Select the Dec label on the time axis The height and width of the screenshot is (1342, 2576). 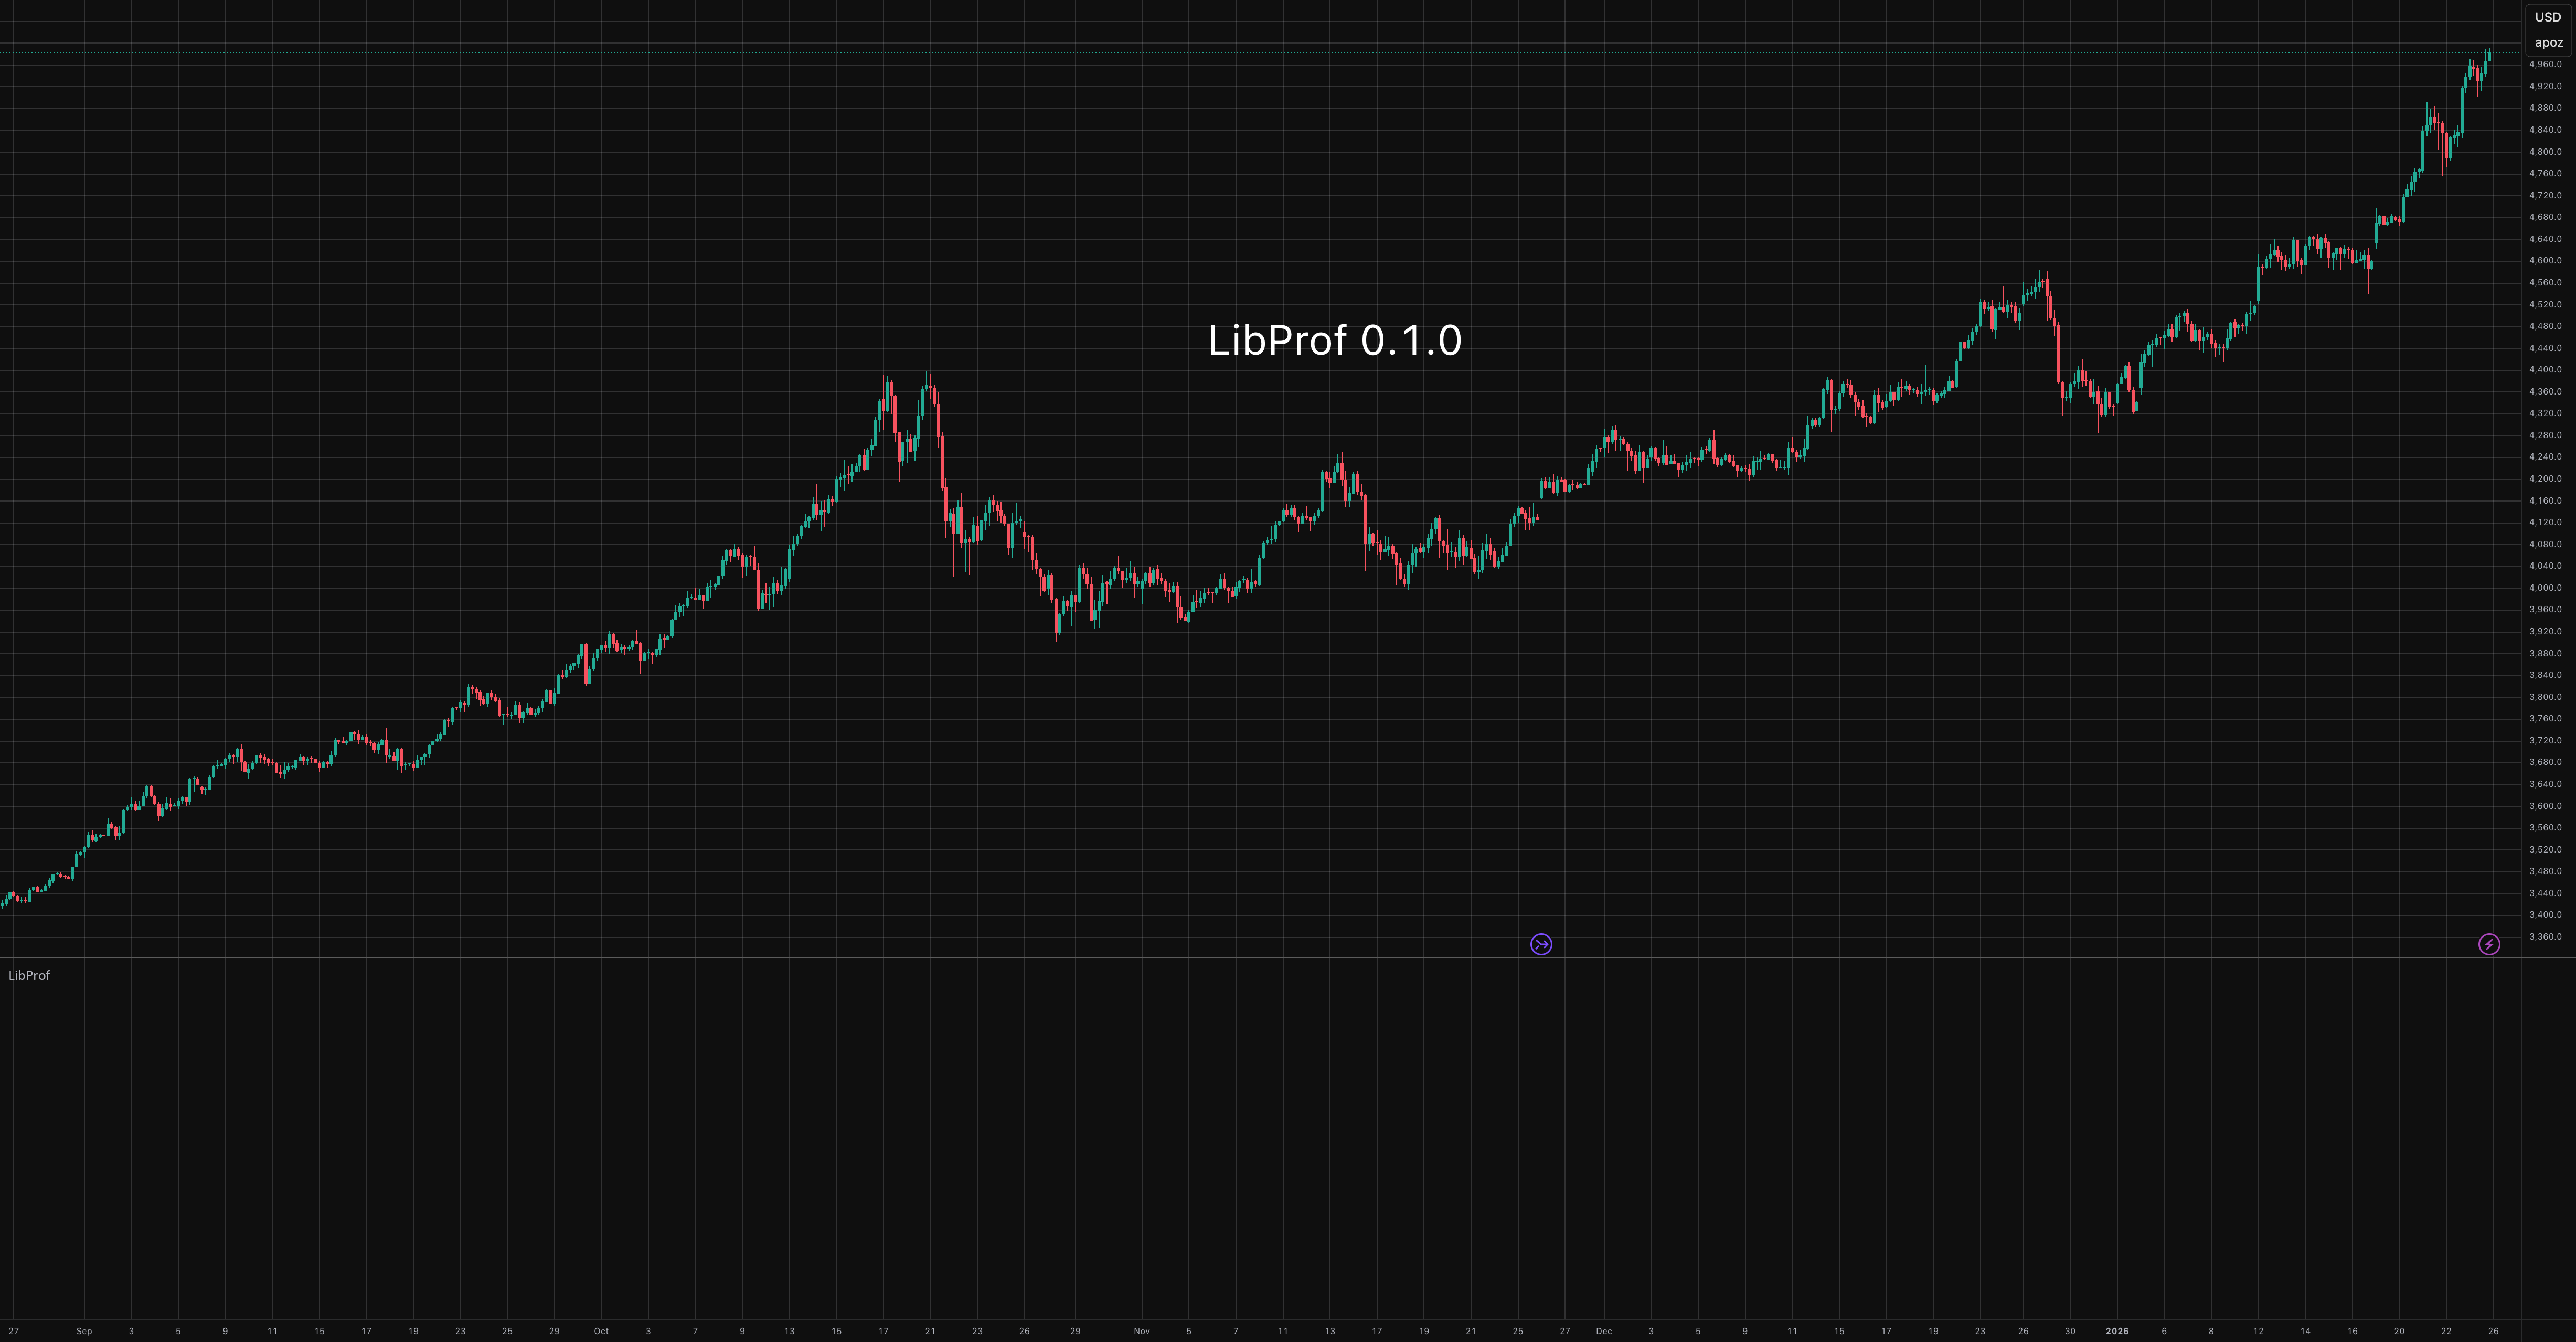[x=1604, y=1331]
